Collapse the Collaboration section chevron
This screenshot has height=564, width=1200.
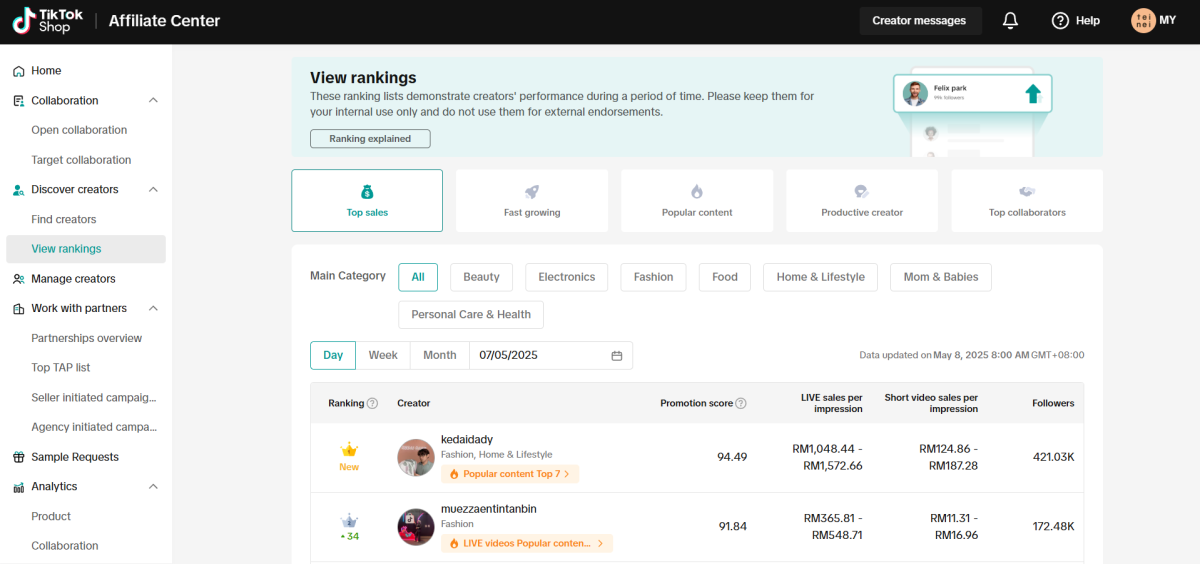[x=153, y=101]
